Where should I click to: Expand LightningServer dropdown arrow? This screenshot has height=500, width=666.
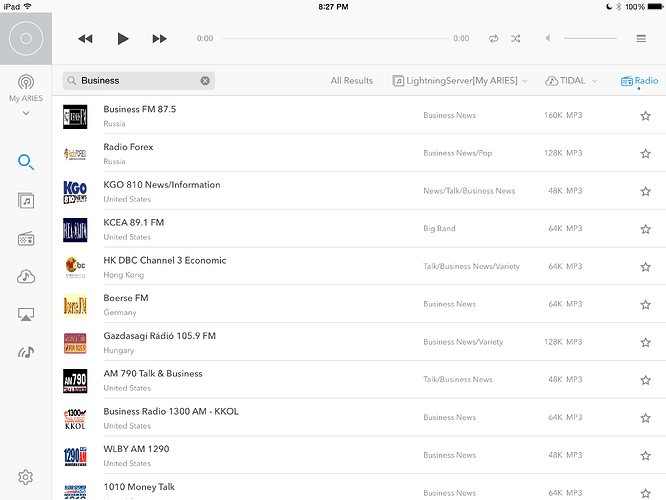[525, 81]
